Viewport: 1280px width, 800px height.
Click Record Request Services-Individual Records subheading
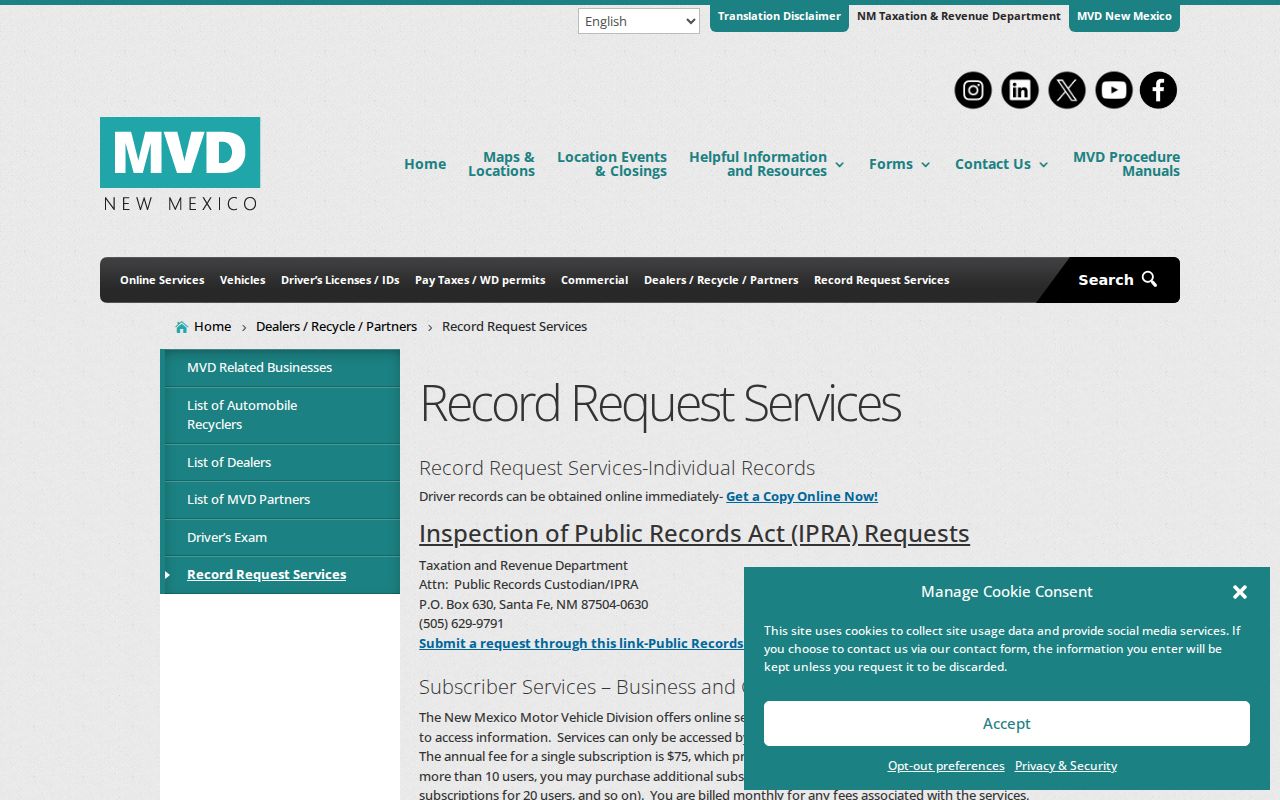[x=617, y=468]
